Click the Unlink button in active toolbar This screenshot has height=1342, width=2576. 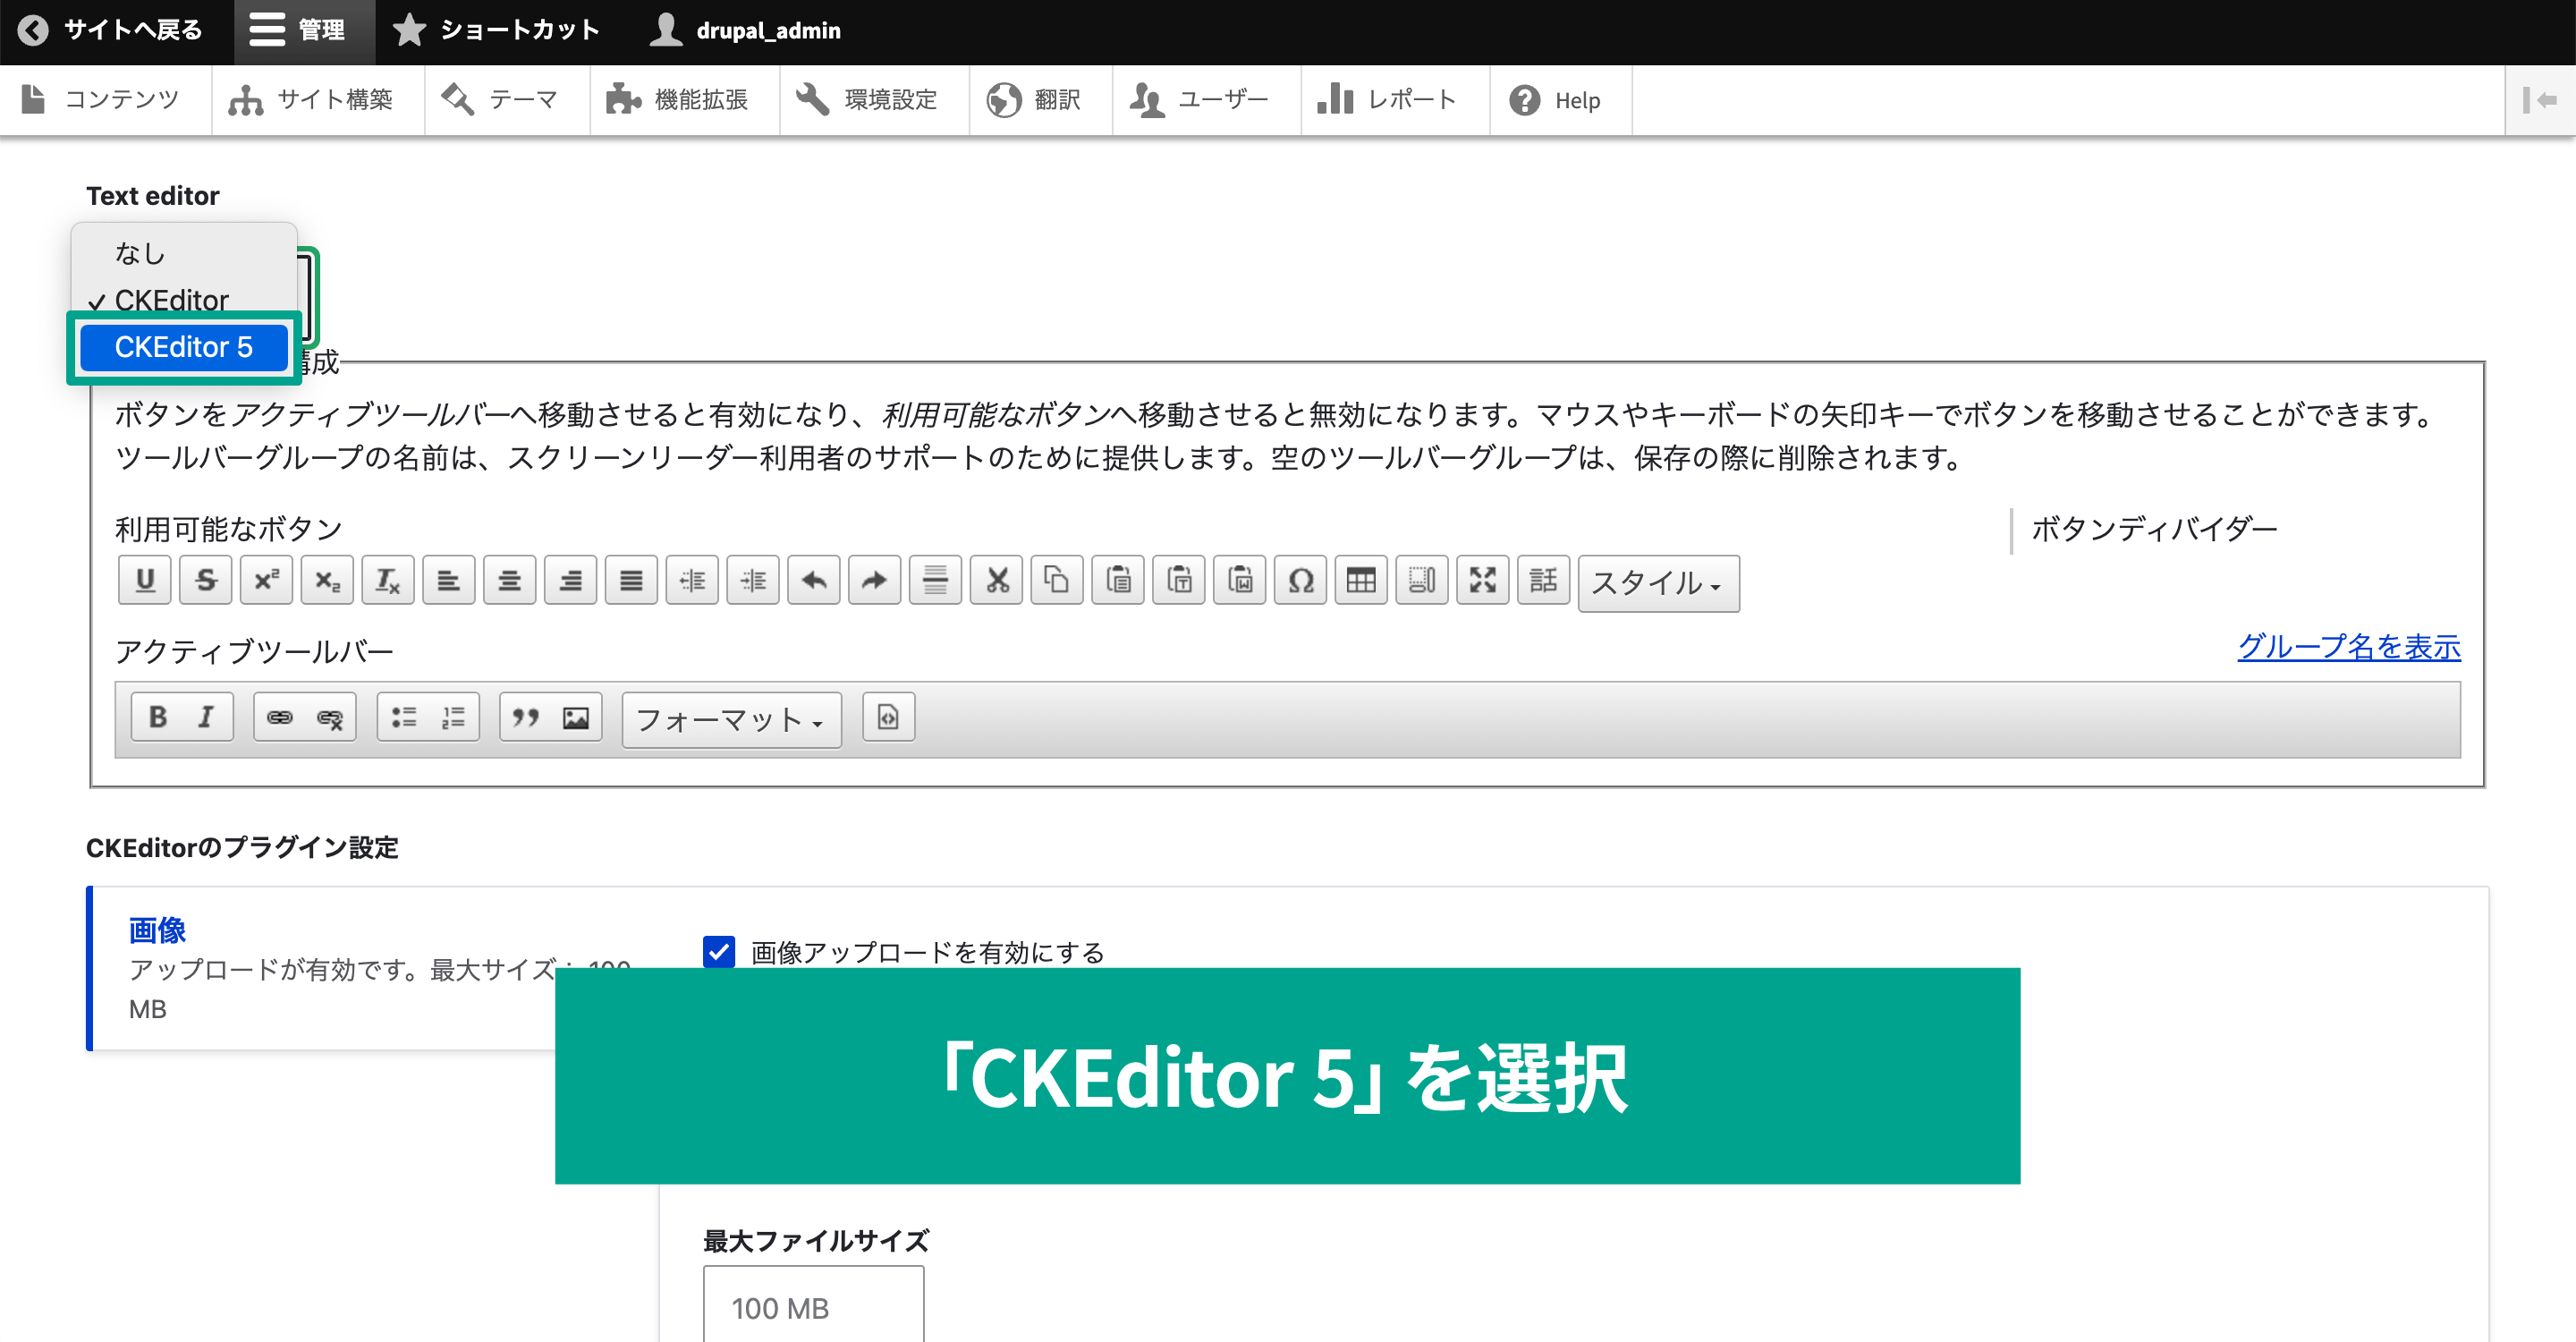tap(330, 717)
